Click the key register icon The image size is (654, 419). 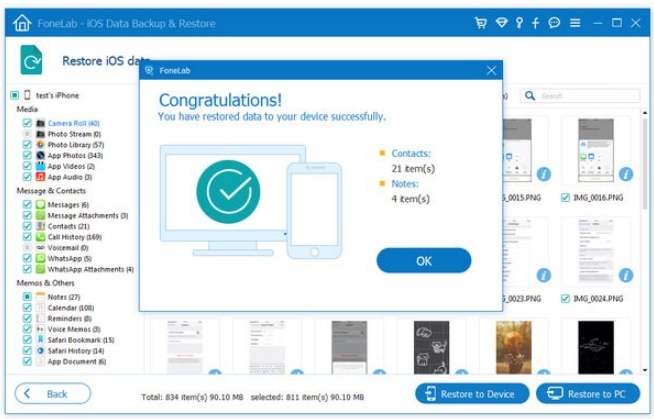(x=519, y=23)
